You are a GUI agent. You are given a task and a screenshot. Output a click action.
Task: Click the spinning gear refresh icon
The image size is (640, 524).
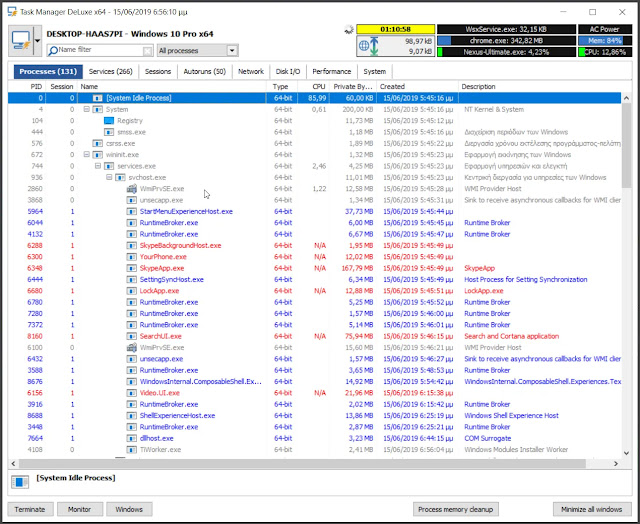point(349,29)
